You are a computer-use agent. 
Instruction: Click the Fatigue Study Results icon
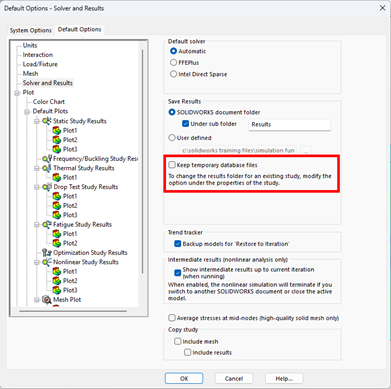point(47,224)
